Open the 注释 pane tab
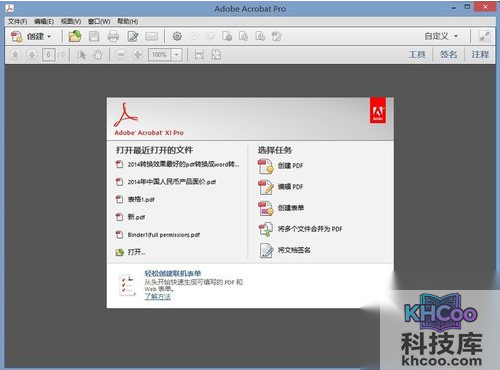The height and width of the screenshot is (370, 500). [480, 54]
